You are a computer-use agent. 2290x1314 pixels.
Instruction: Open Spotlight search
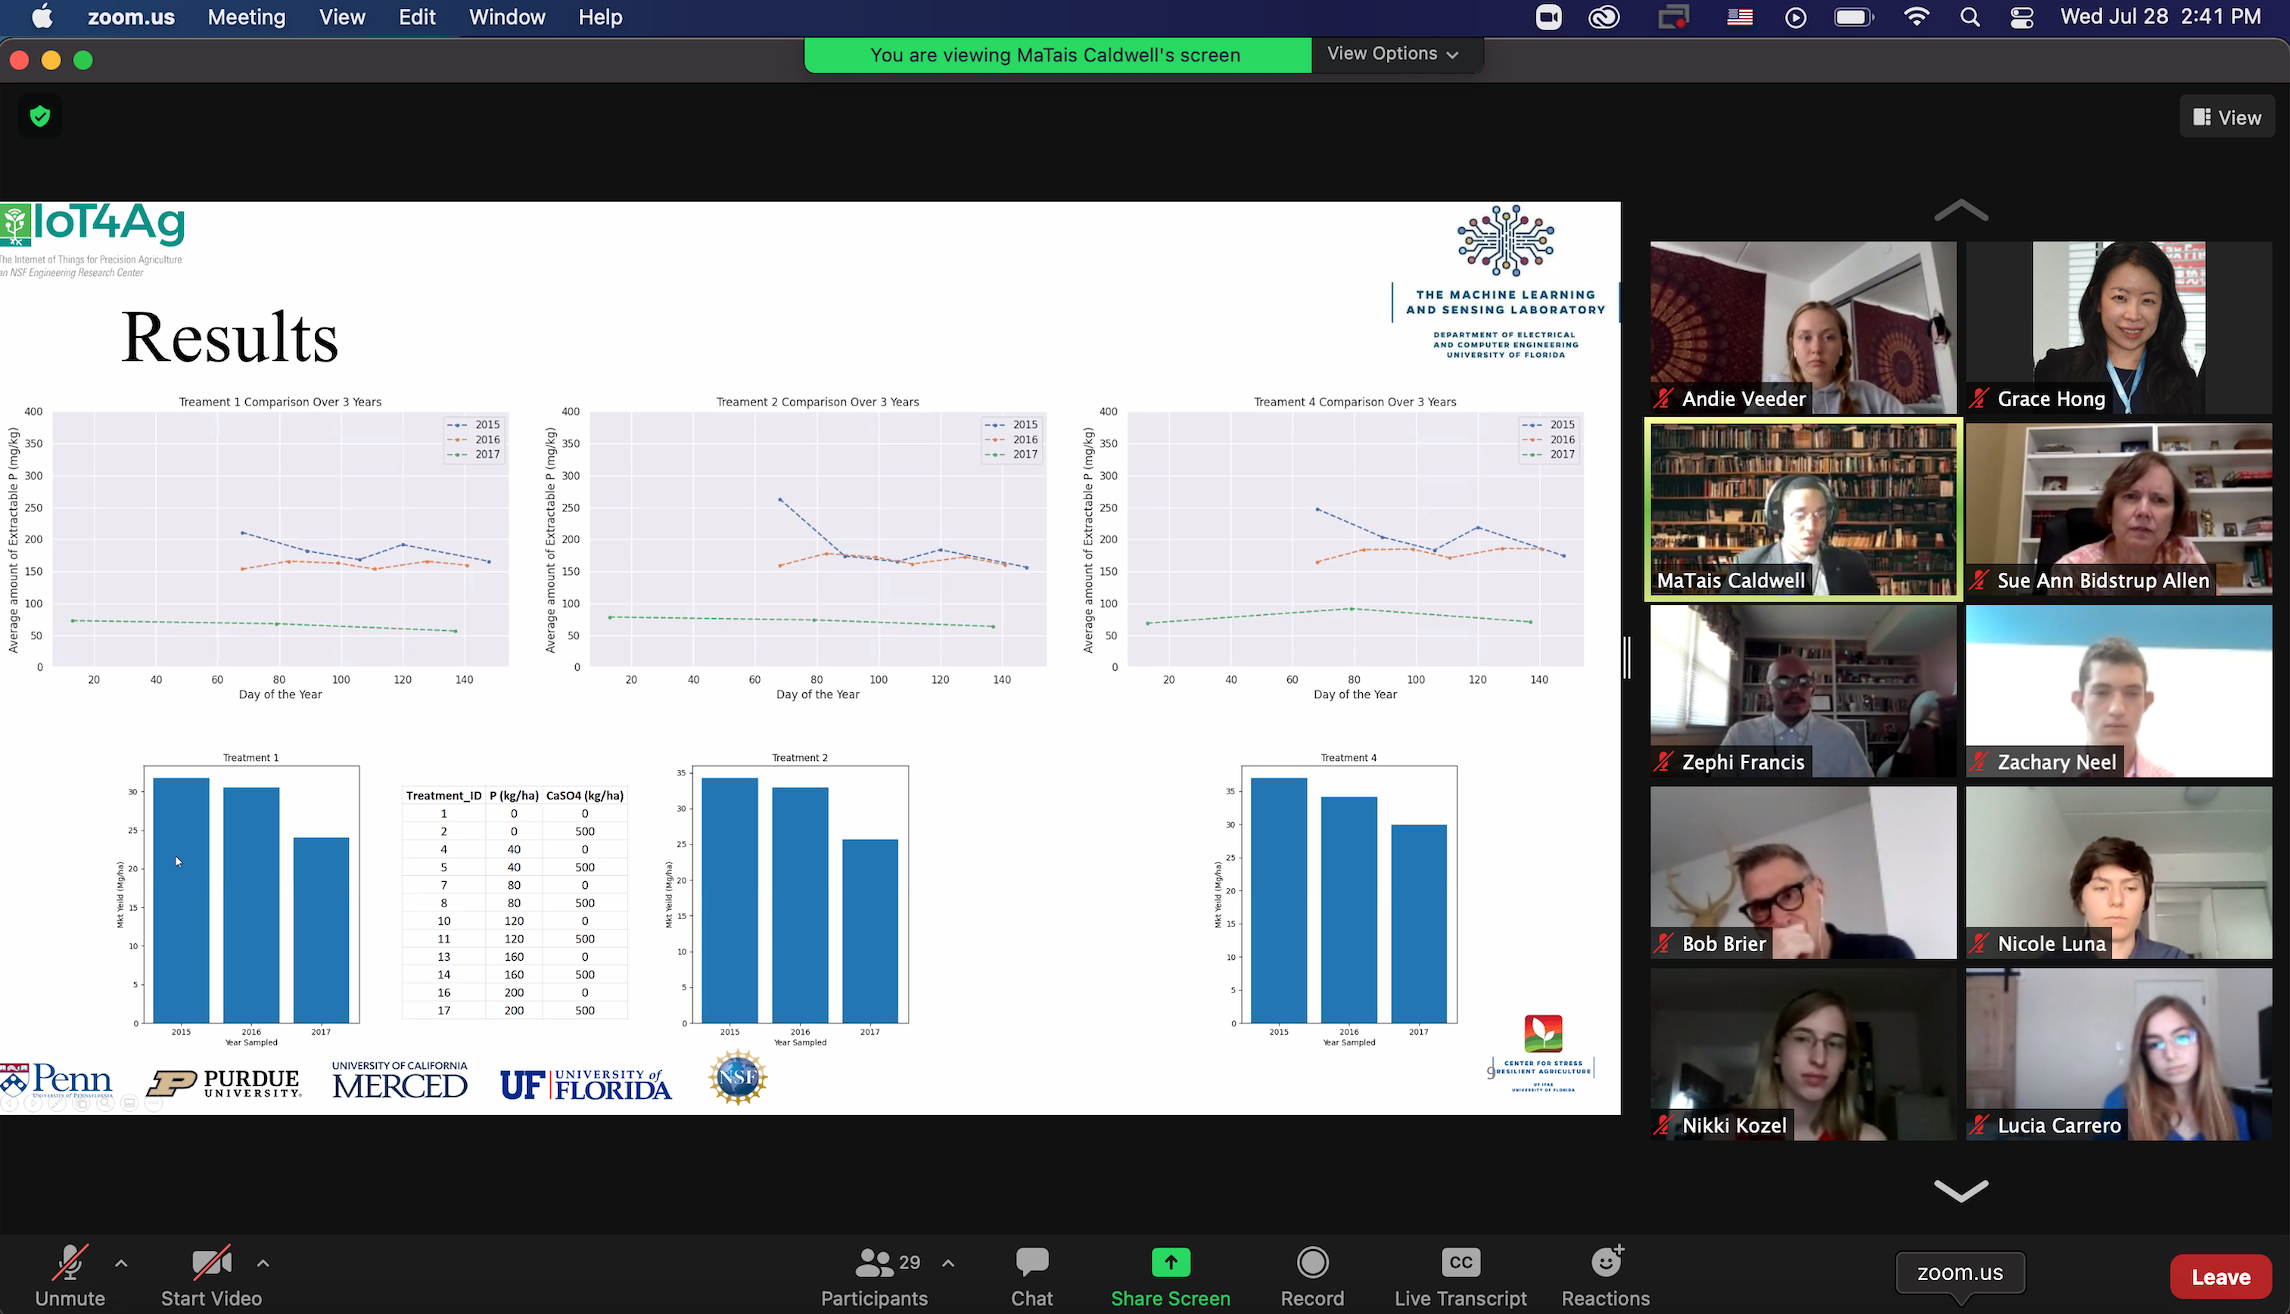[1970, 17]
